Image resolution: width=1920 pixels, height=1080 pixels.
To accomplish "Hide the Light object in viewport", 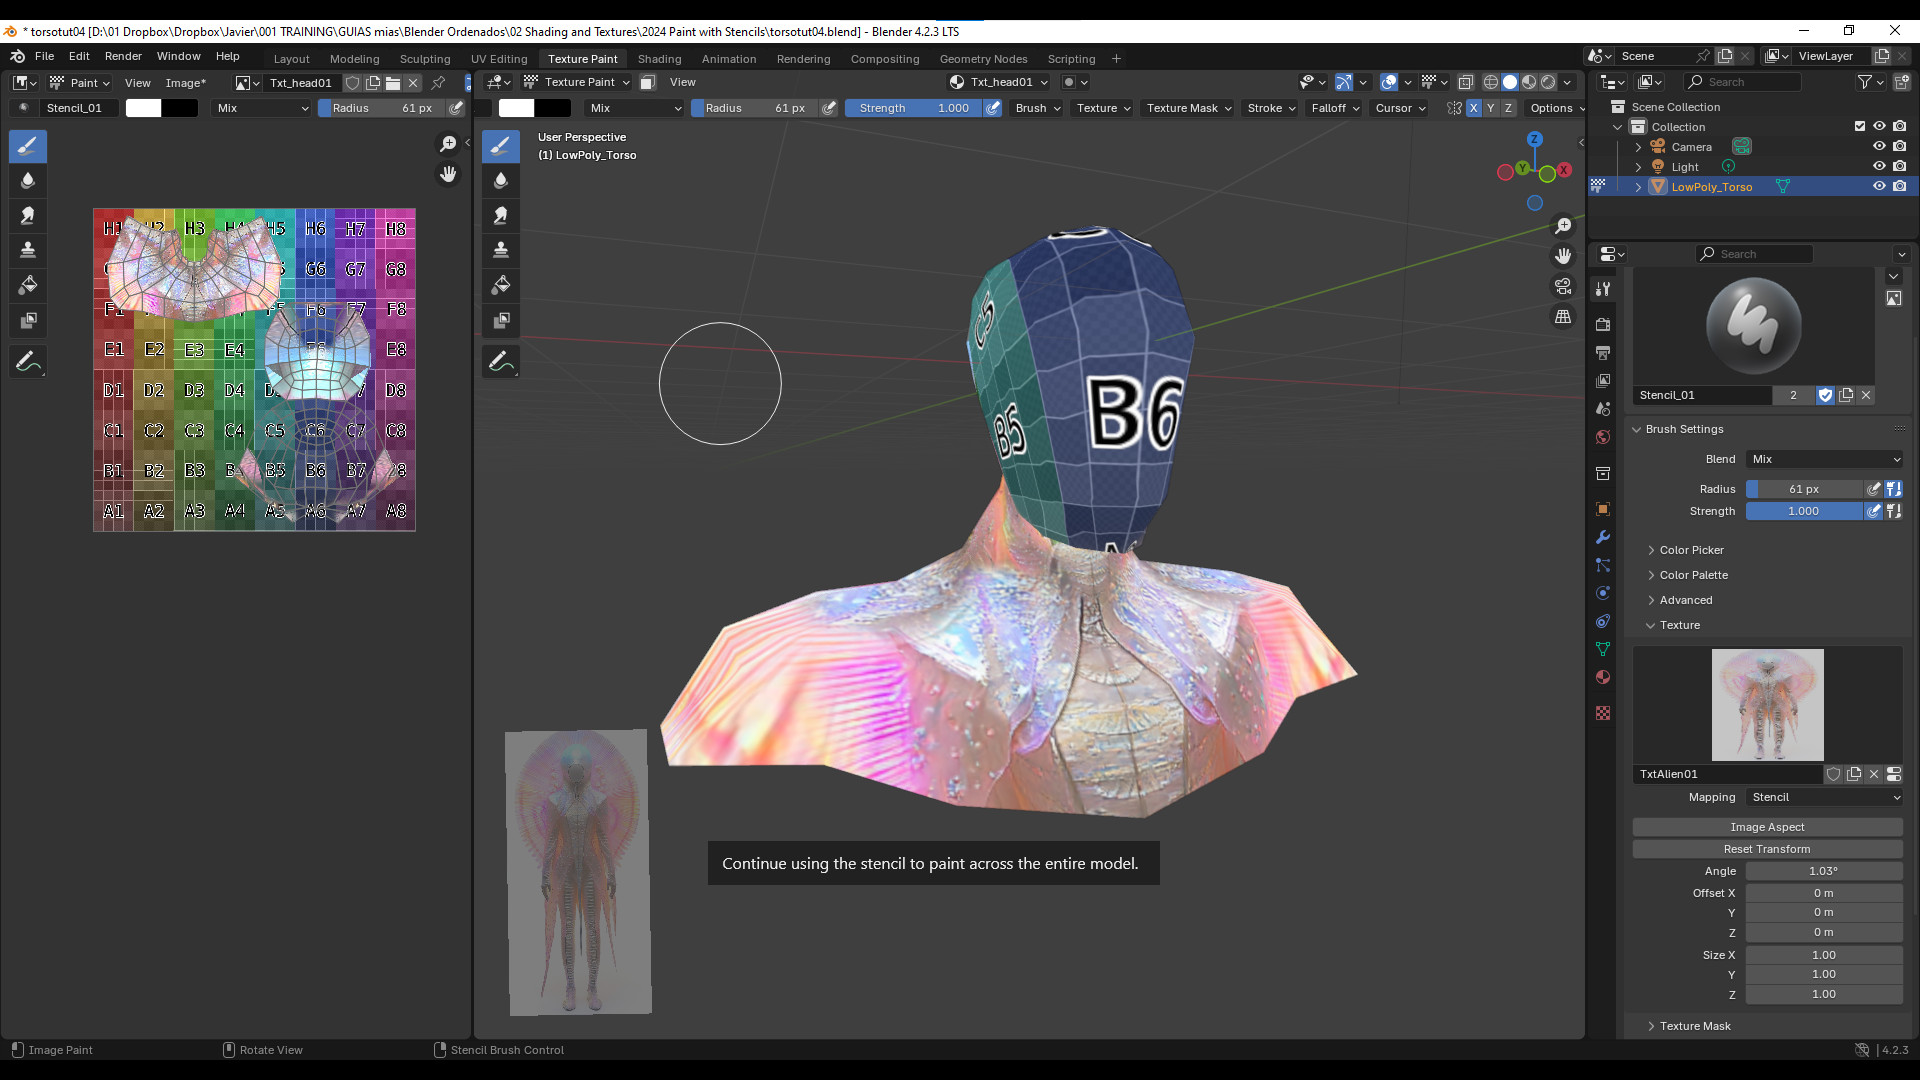I will [1879, 167].
